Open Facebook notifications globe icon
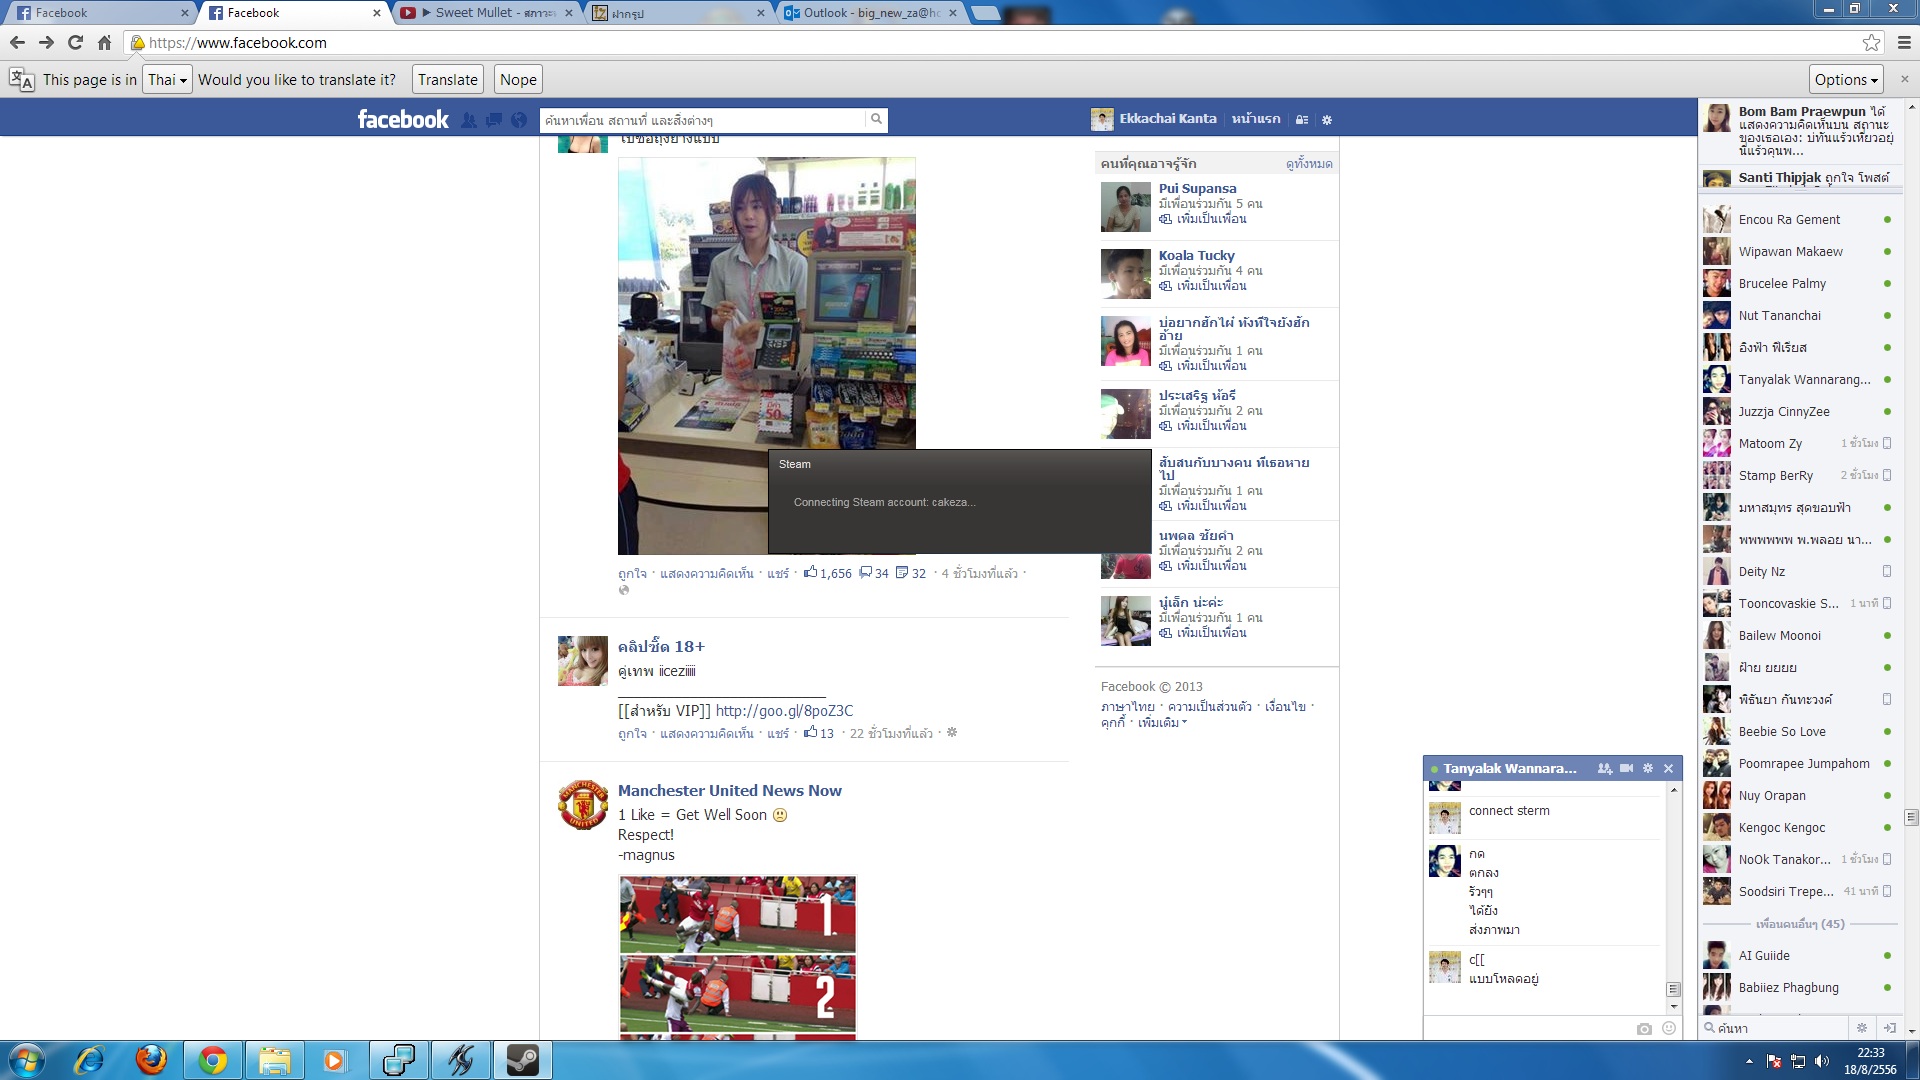1920x1080 pixels. pos(518,120)
